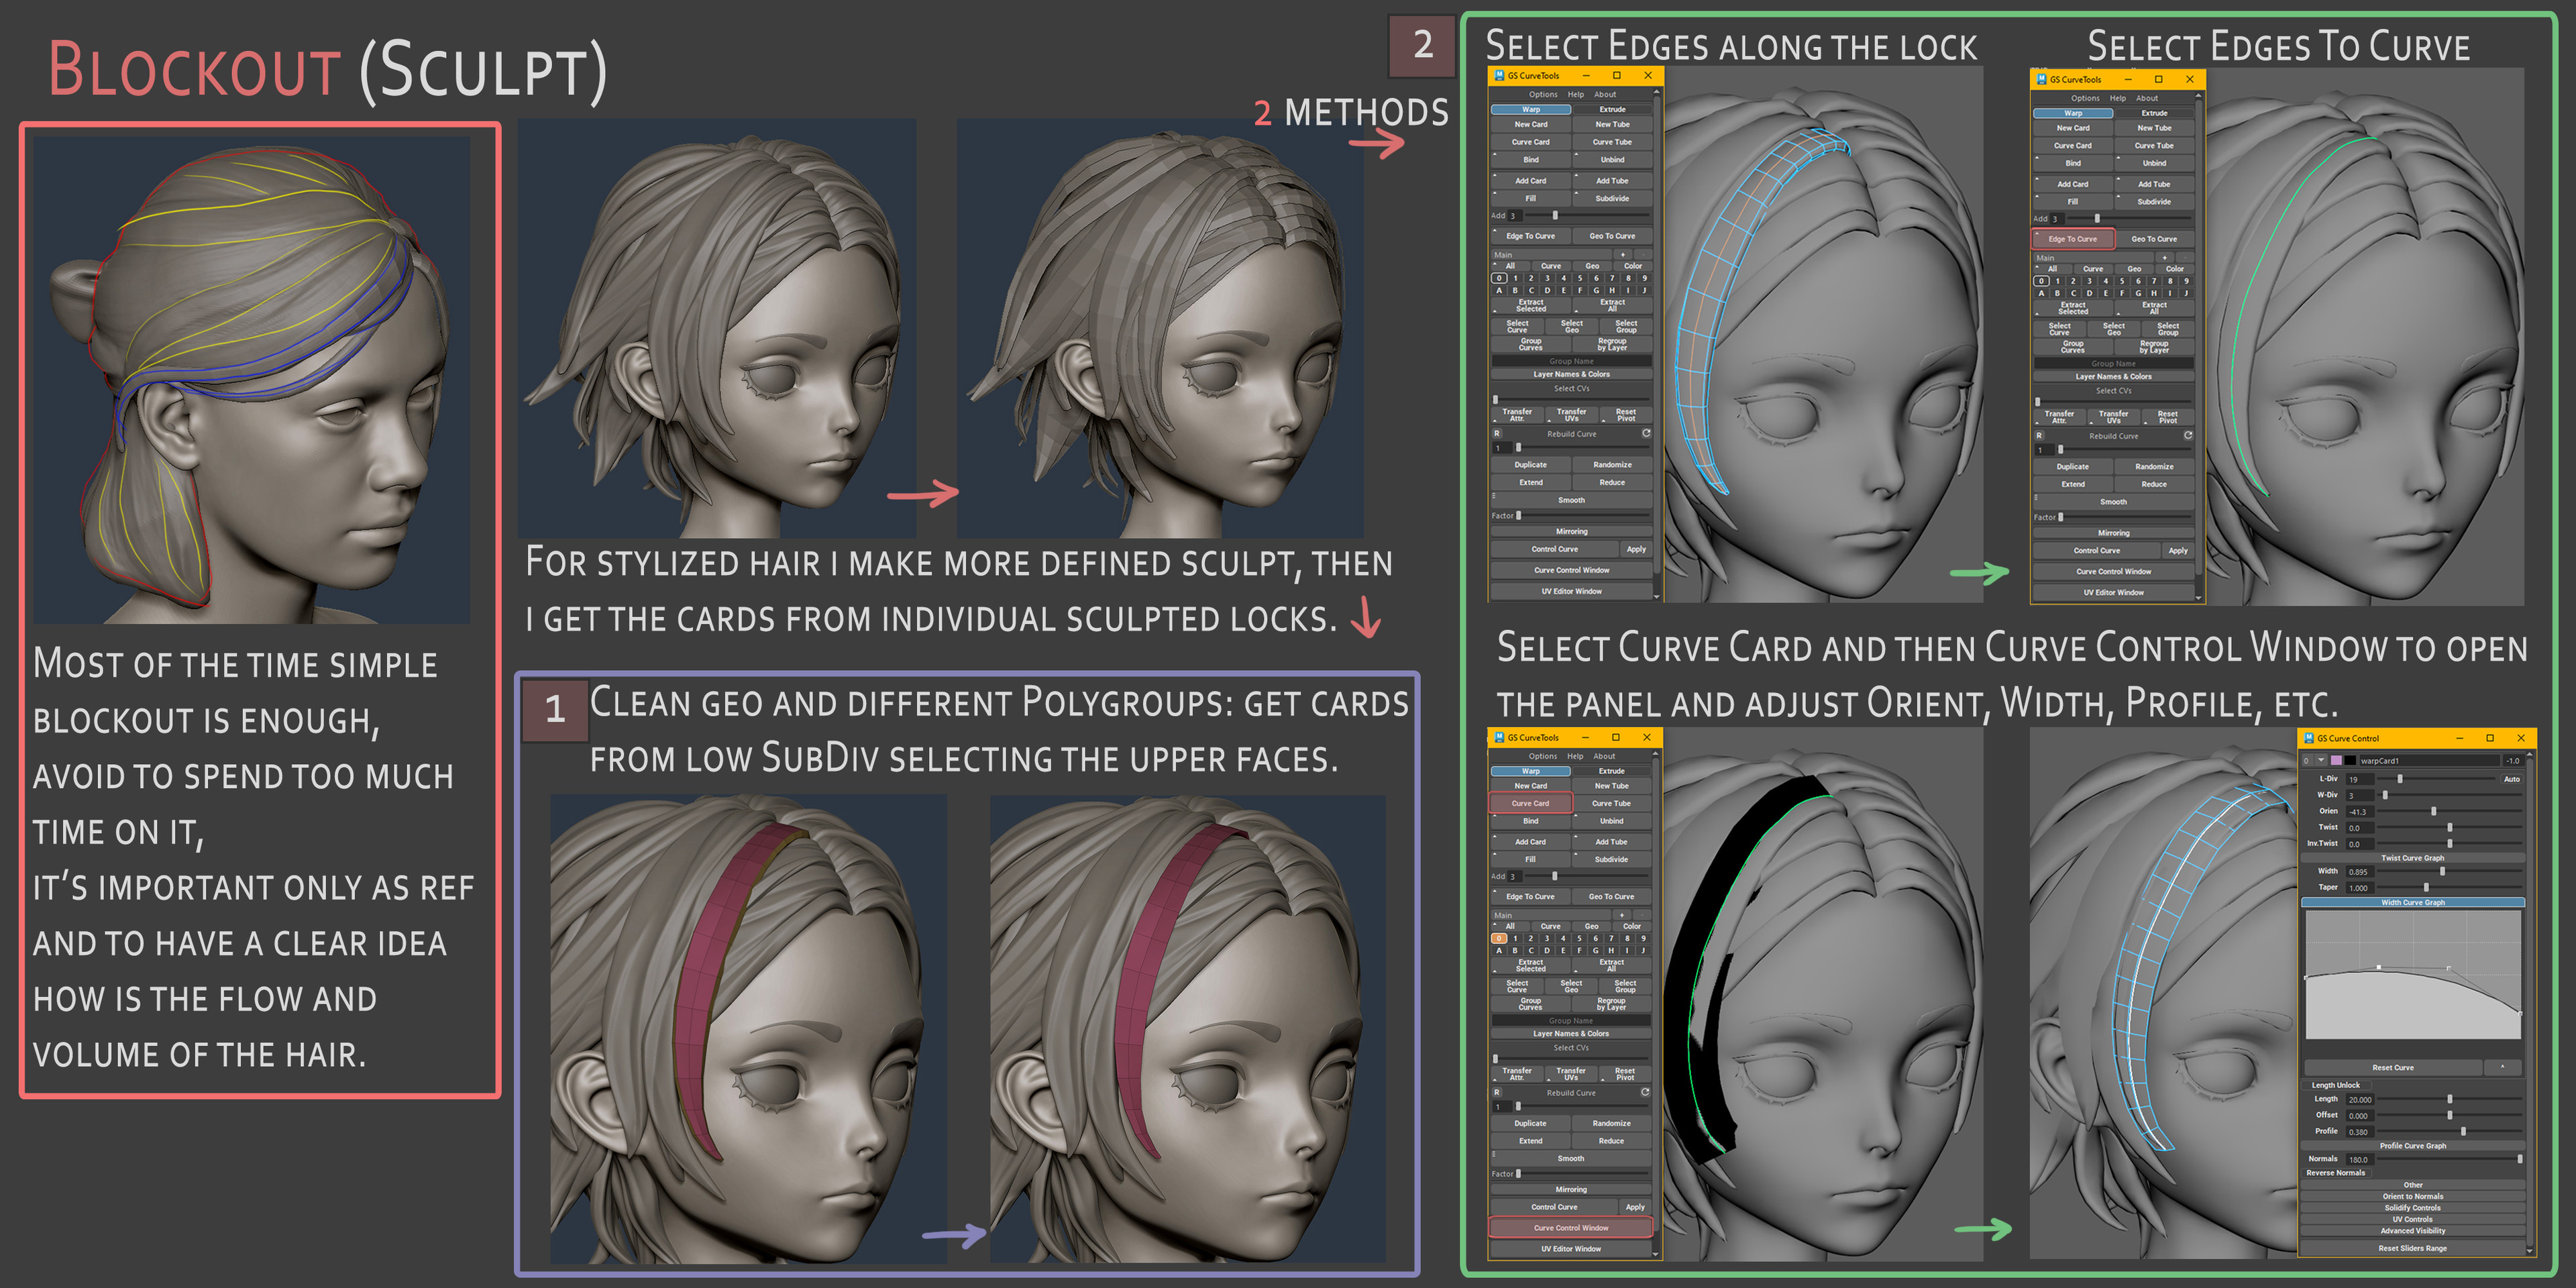
Task: Click the caret button beside Reset Curve
Action: point(2503,1067)
